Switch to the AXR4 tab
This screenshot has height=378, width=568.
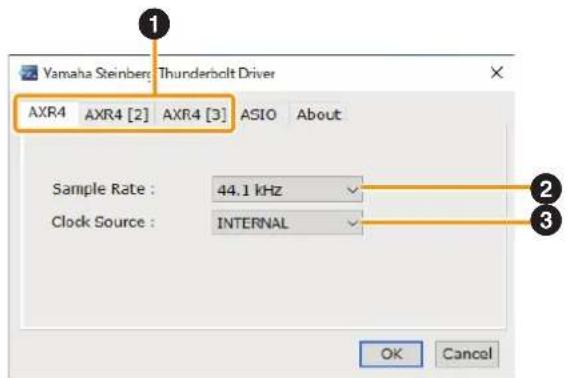coord(47,113)
